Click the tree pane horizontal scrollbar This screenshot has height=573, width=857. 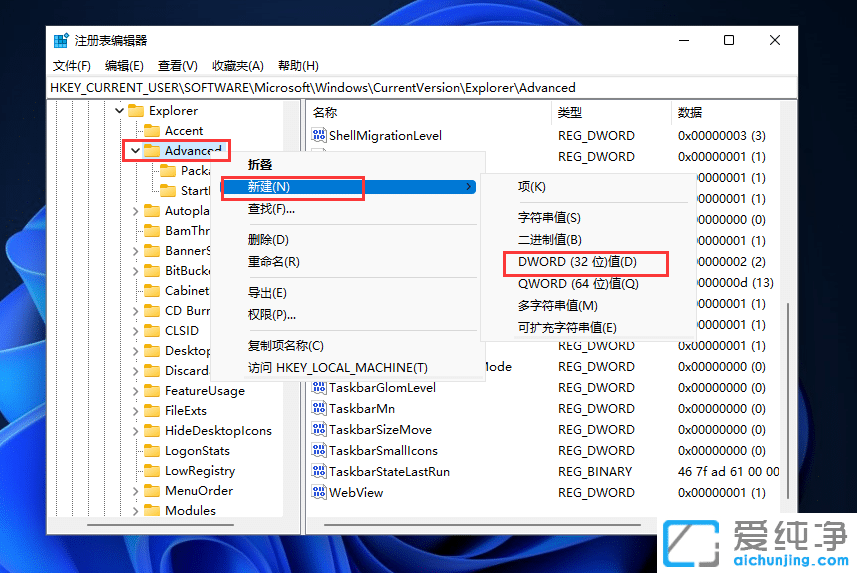click(x=160, y=525)
